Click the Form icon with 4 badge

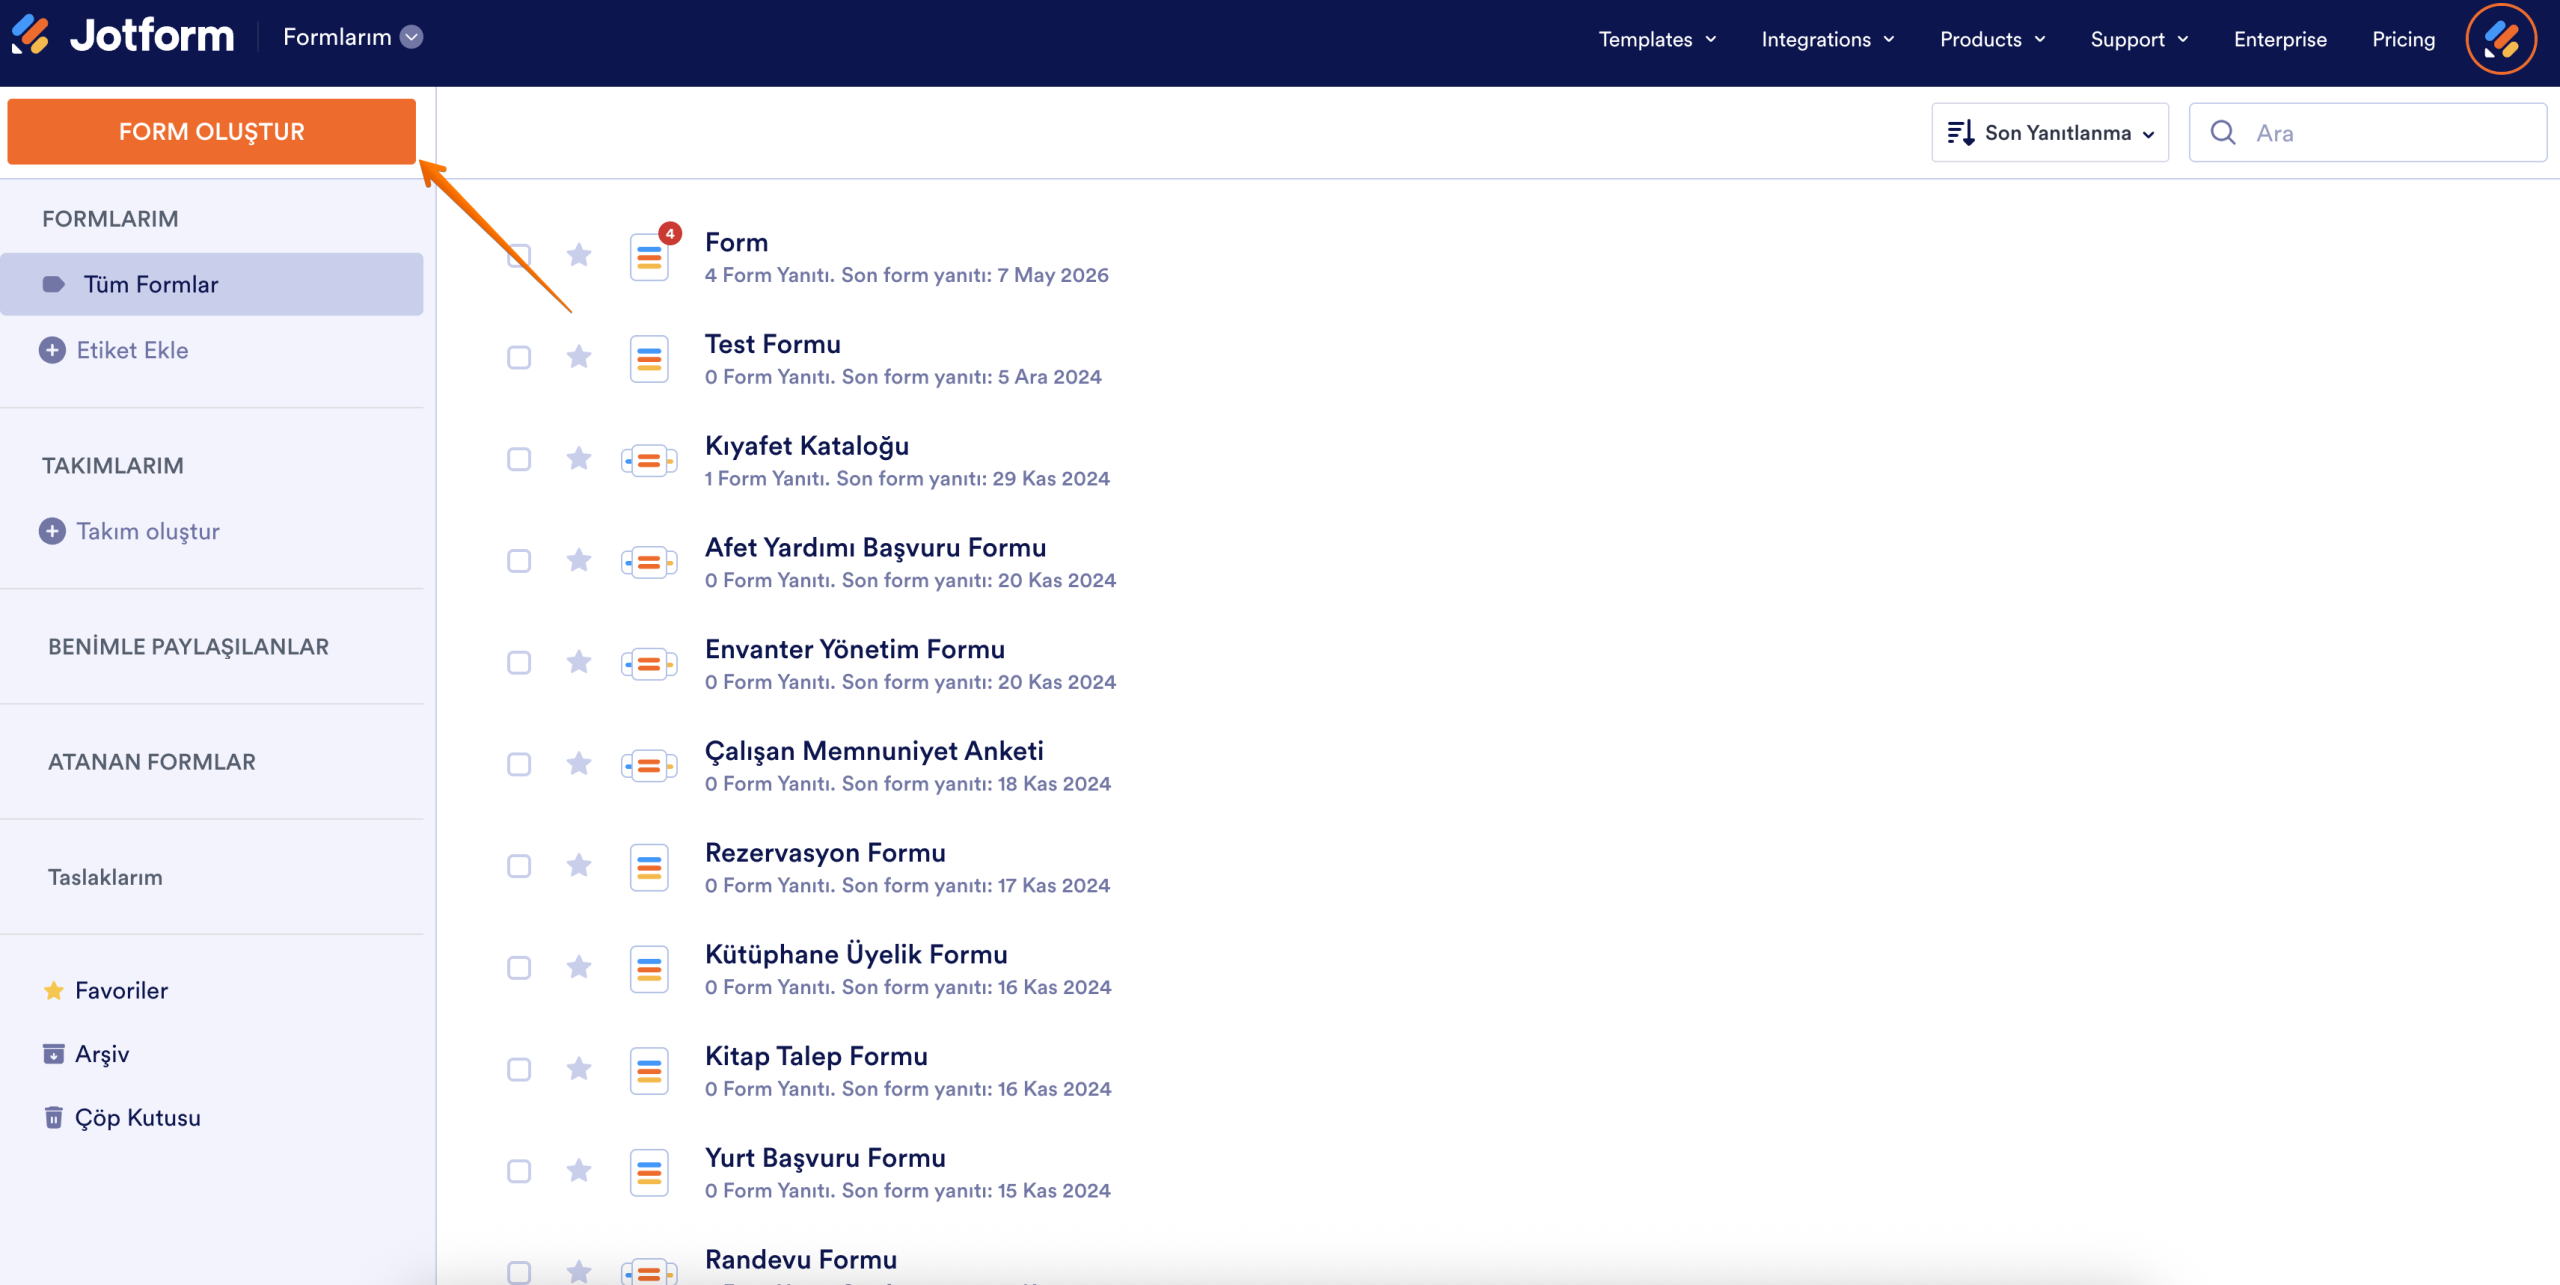point(650,258)
